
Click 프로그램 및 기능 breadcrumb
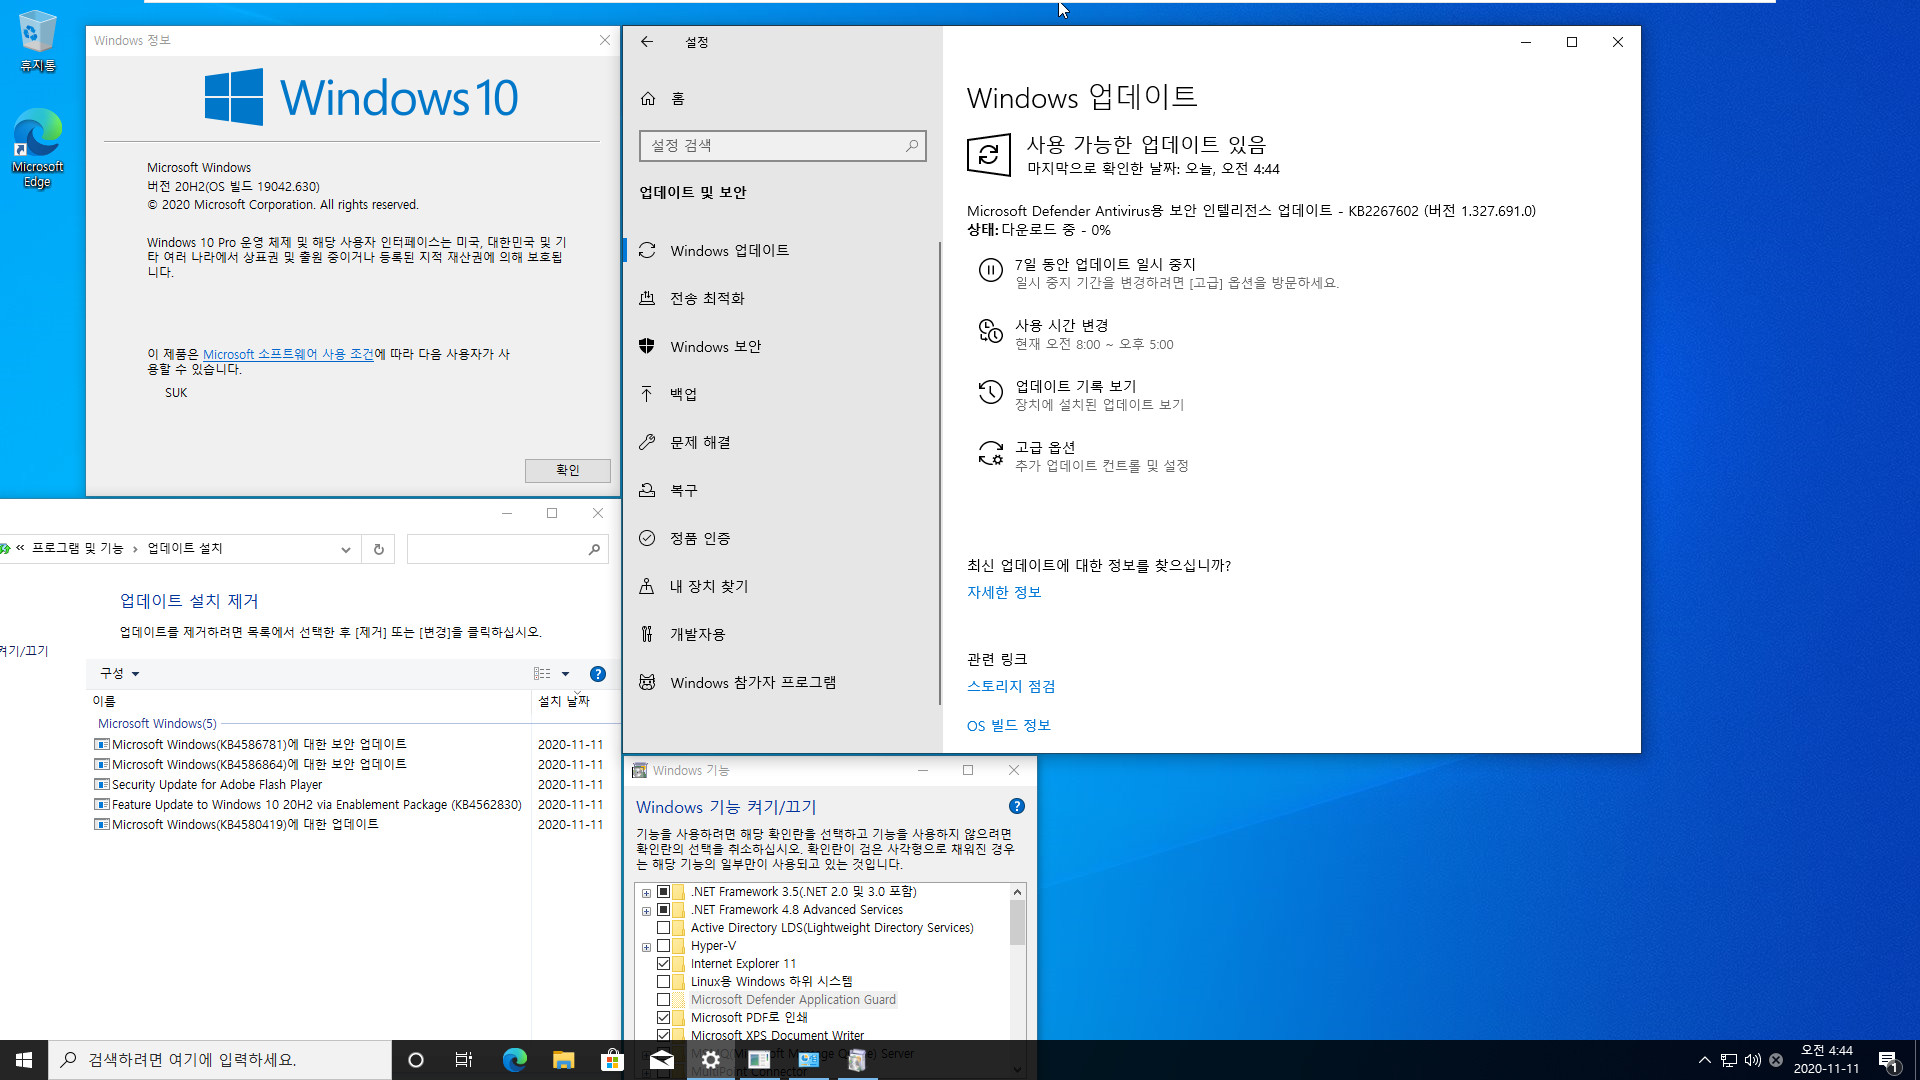[78, 549]
